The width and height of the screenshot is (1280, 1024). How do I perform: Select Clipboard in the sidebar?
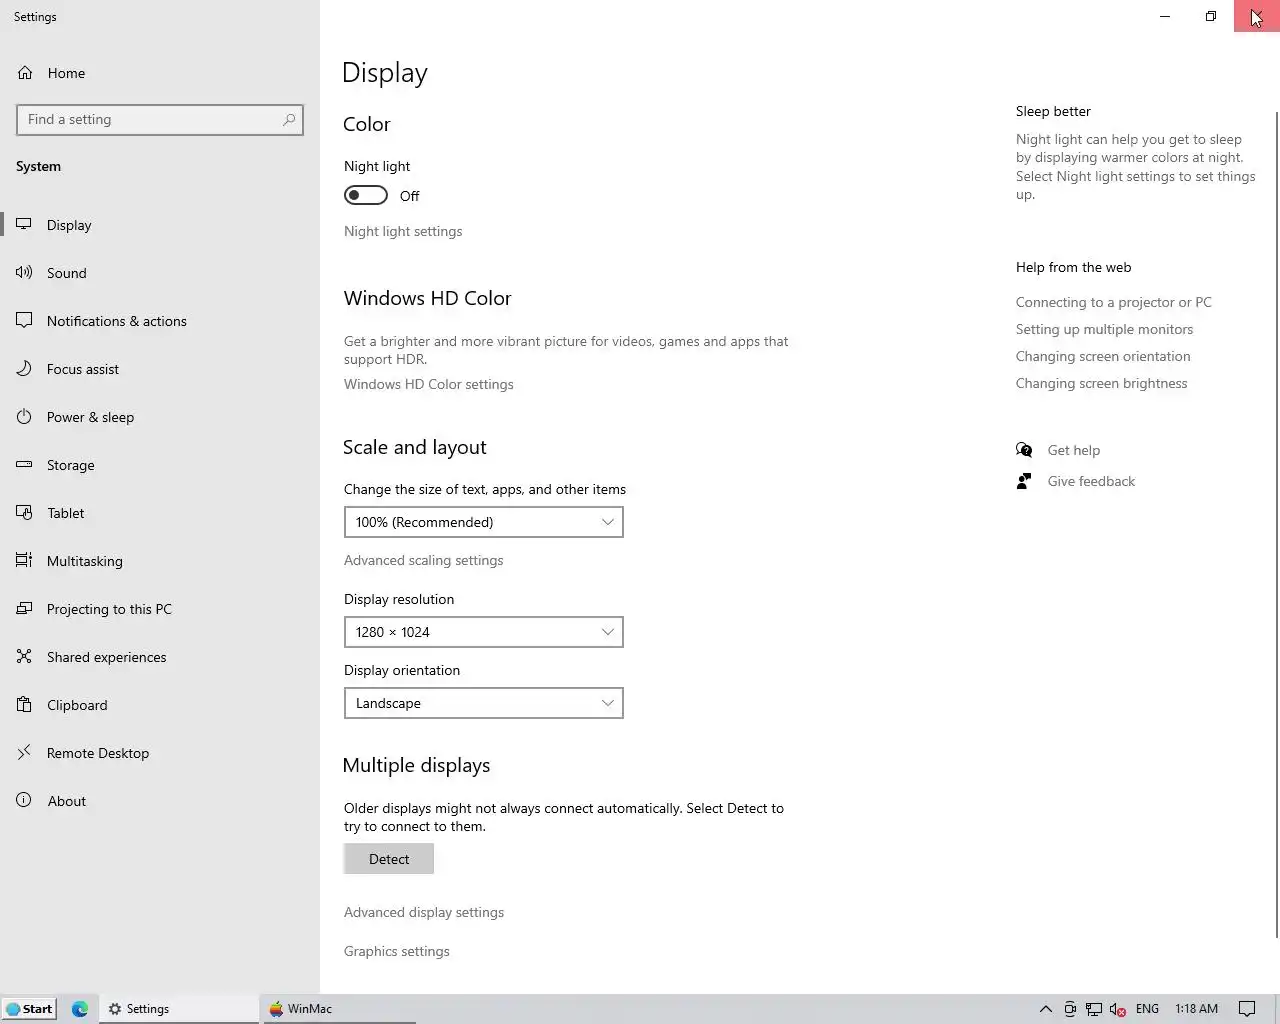click(160, 705)
